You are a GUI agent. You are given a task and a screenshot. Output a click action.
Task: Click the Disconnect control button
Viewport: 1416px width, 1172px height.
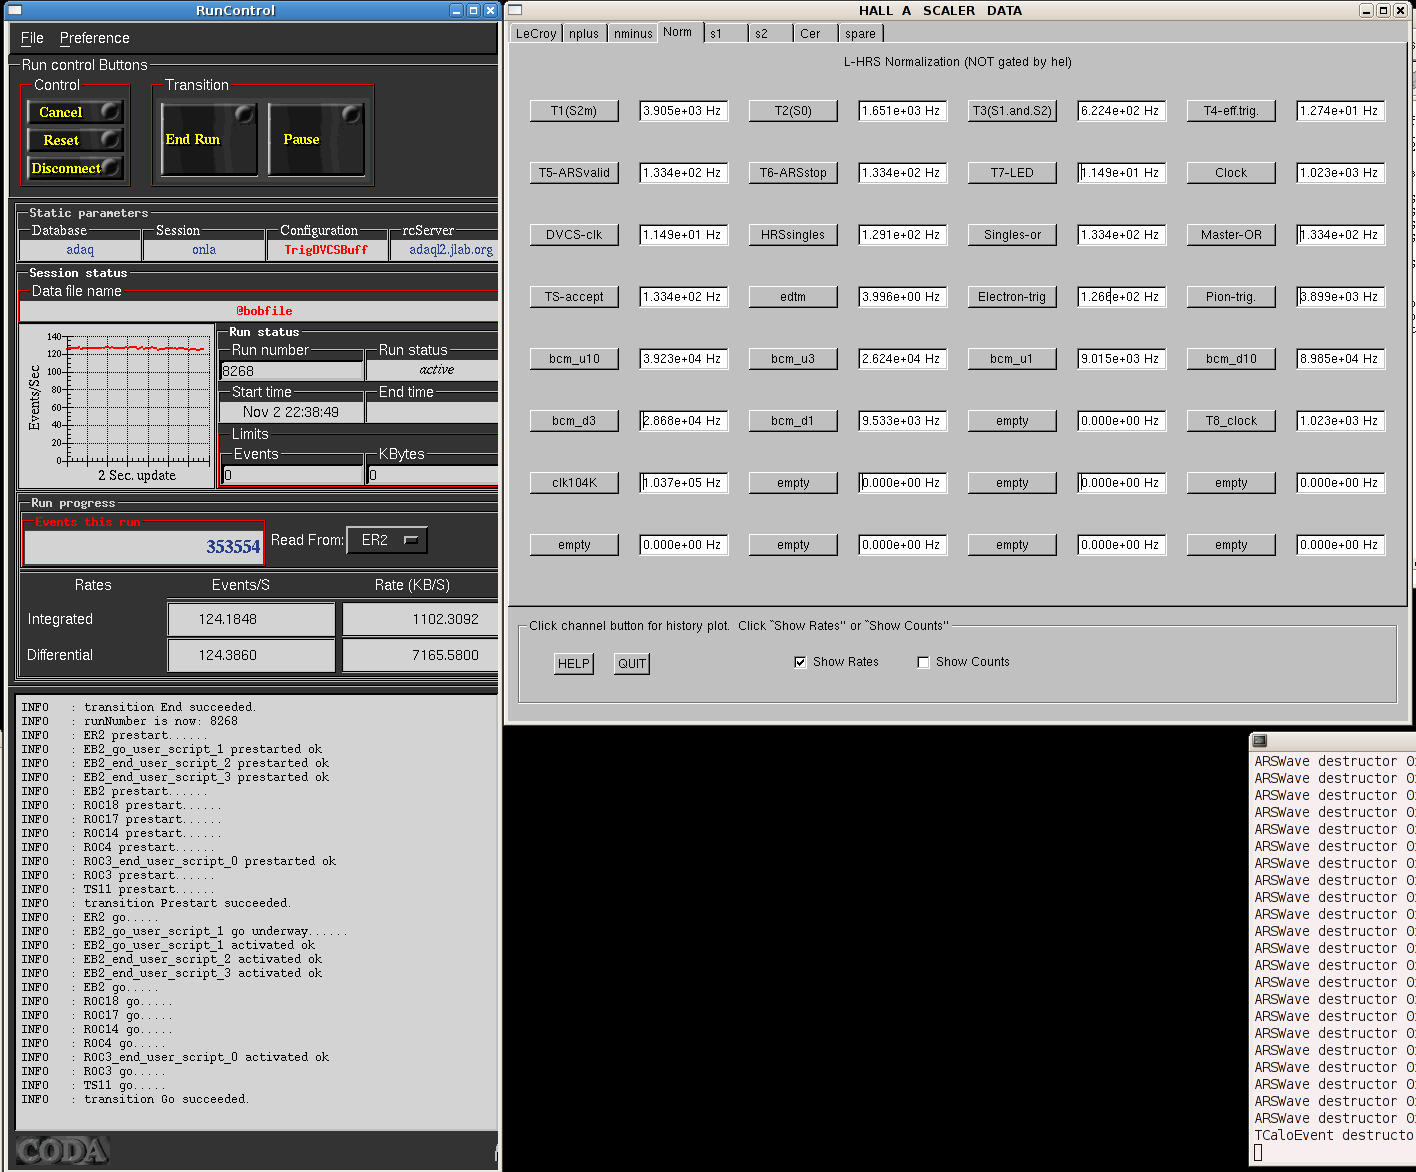75,168
